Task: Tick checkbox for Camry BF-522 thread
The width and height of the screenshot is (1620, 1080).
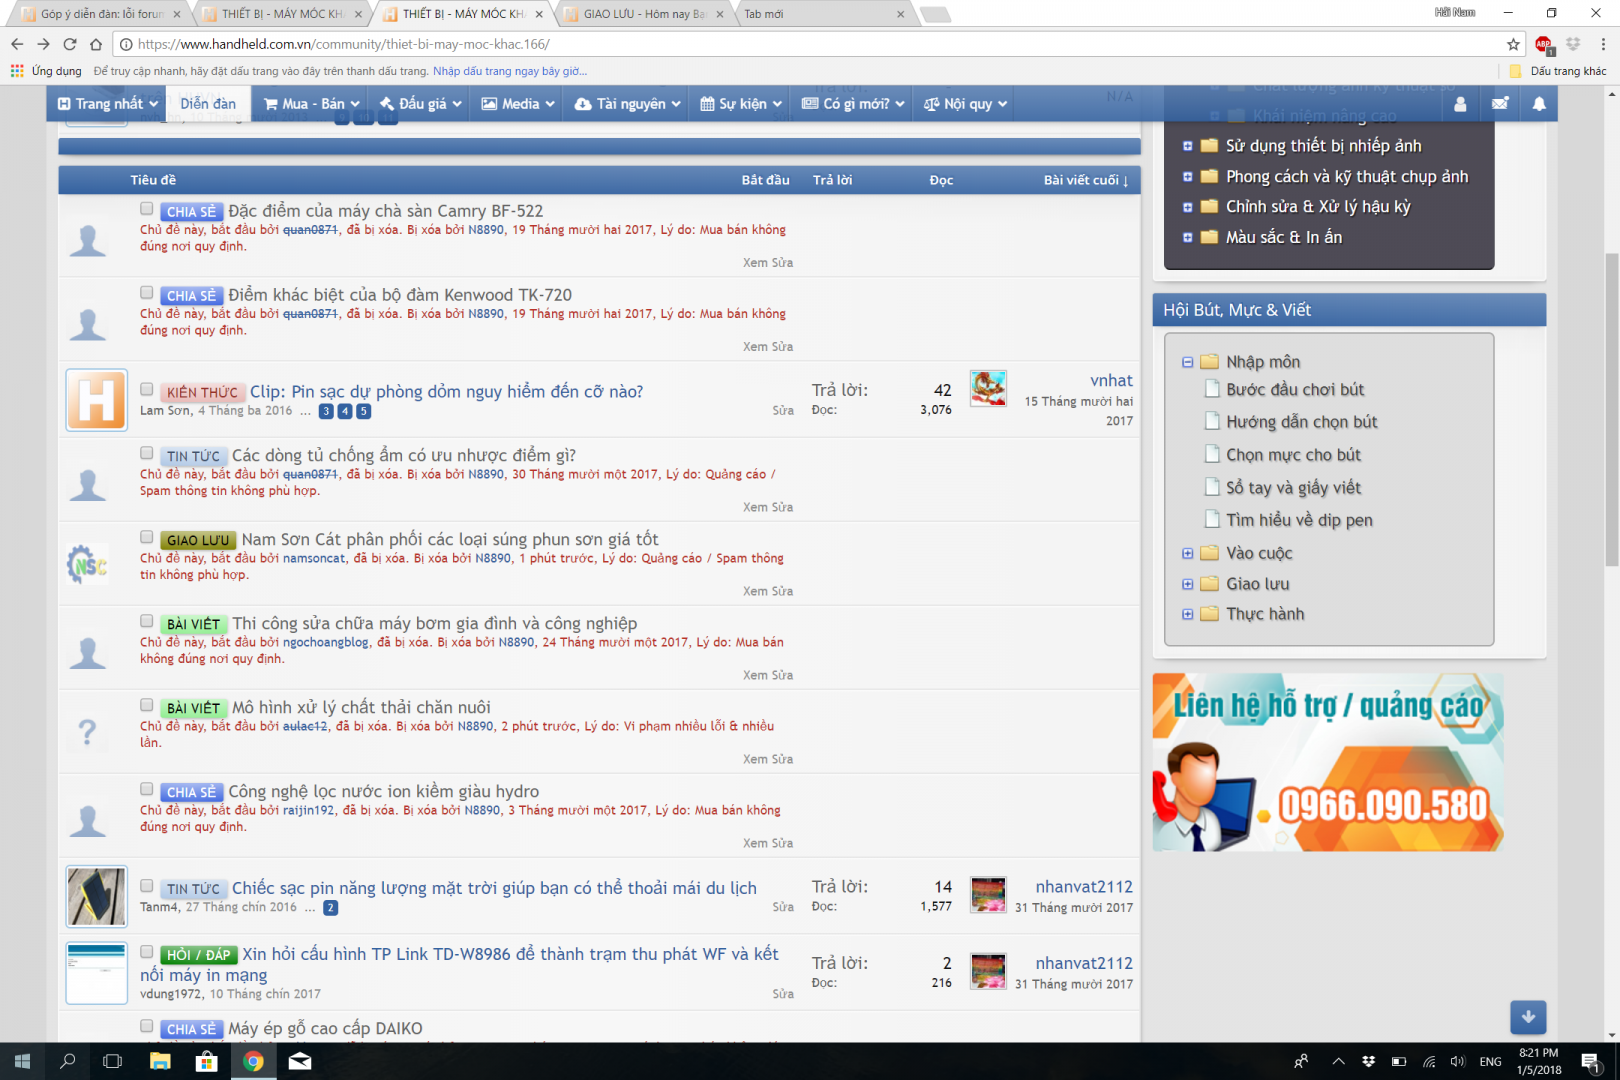Action: tap(147, 209)
